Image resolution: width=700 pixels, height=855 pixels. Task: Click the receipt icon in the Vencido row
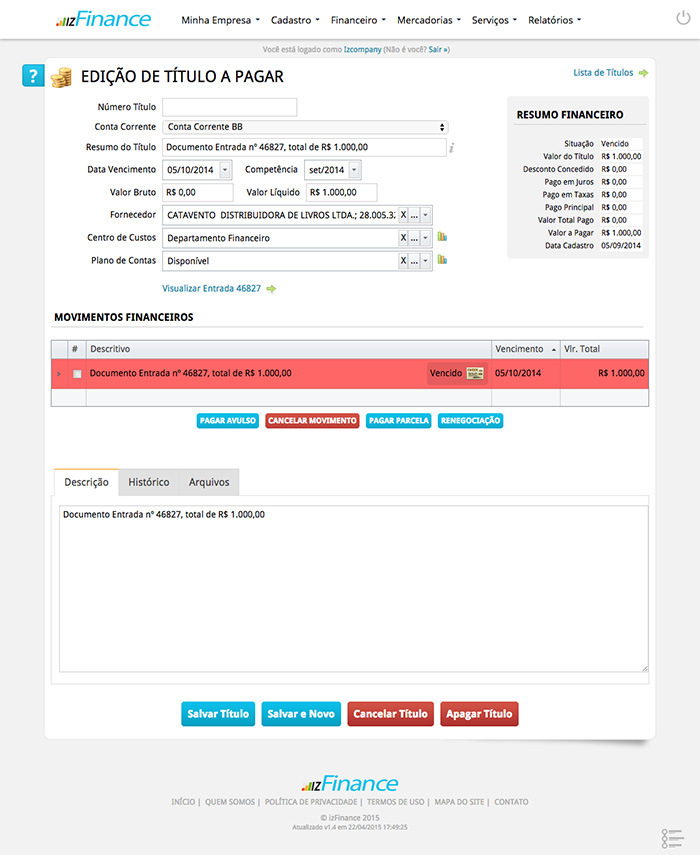[475, 373]
